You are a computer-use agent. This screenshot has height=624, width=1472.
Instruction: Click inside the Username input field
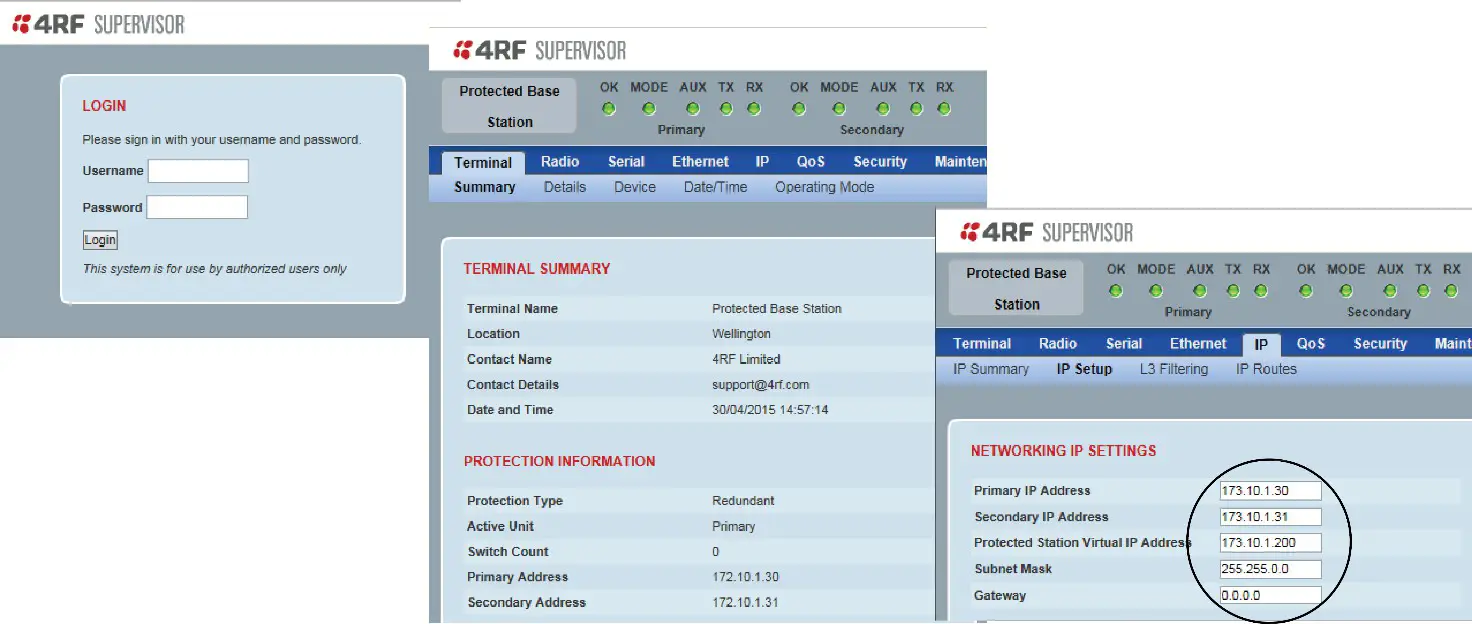197,170
